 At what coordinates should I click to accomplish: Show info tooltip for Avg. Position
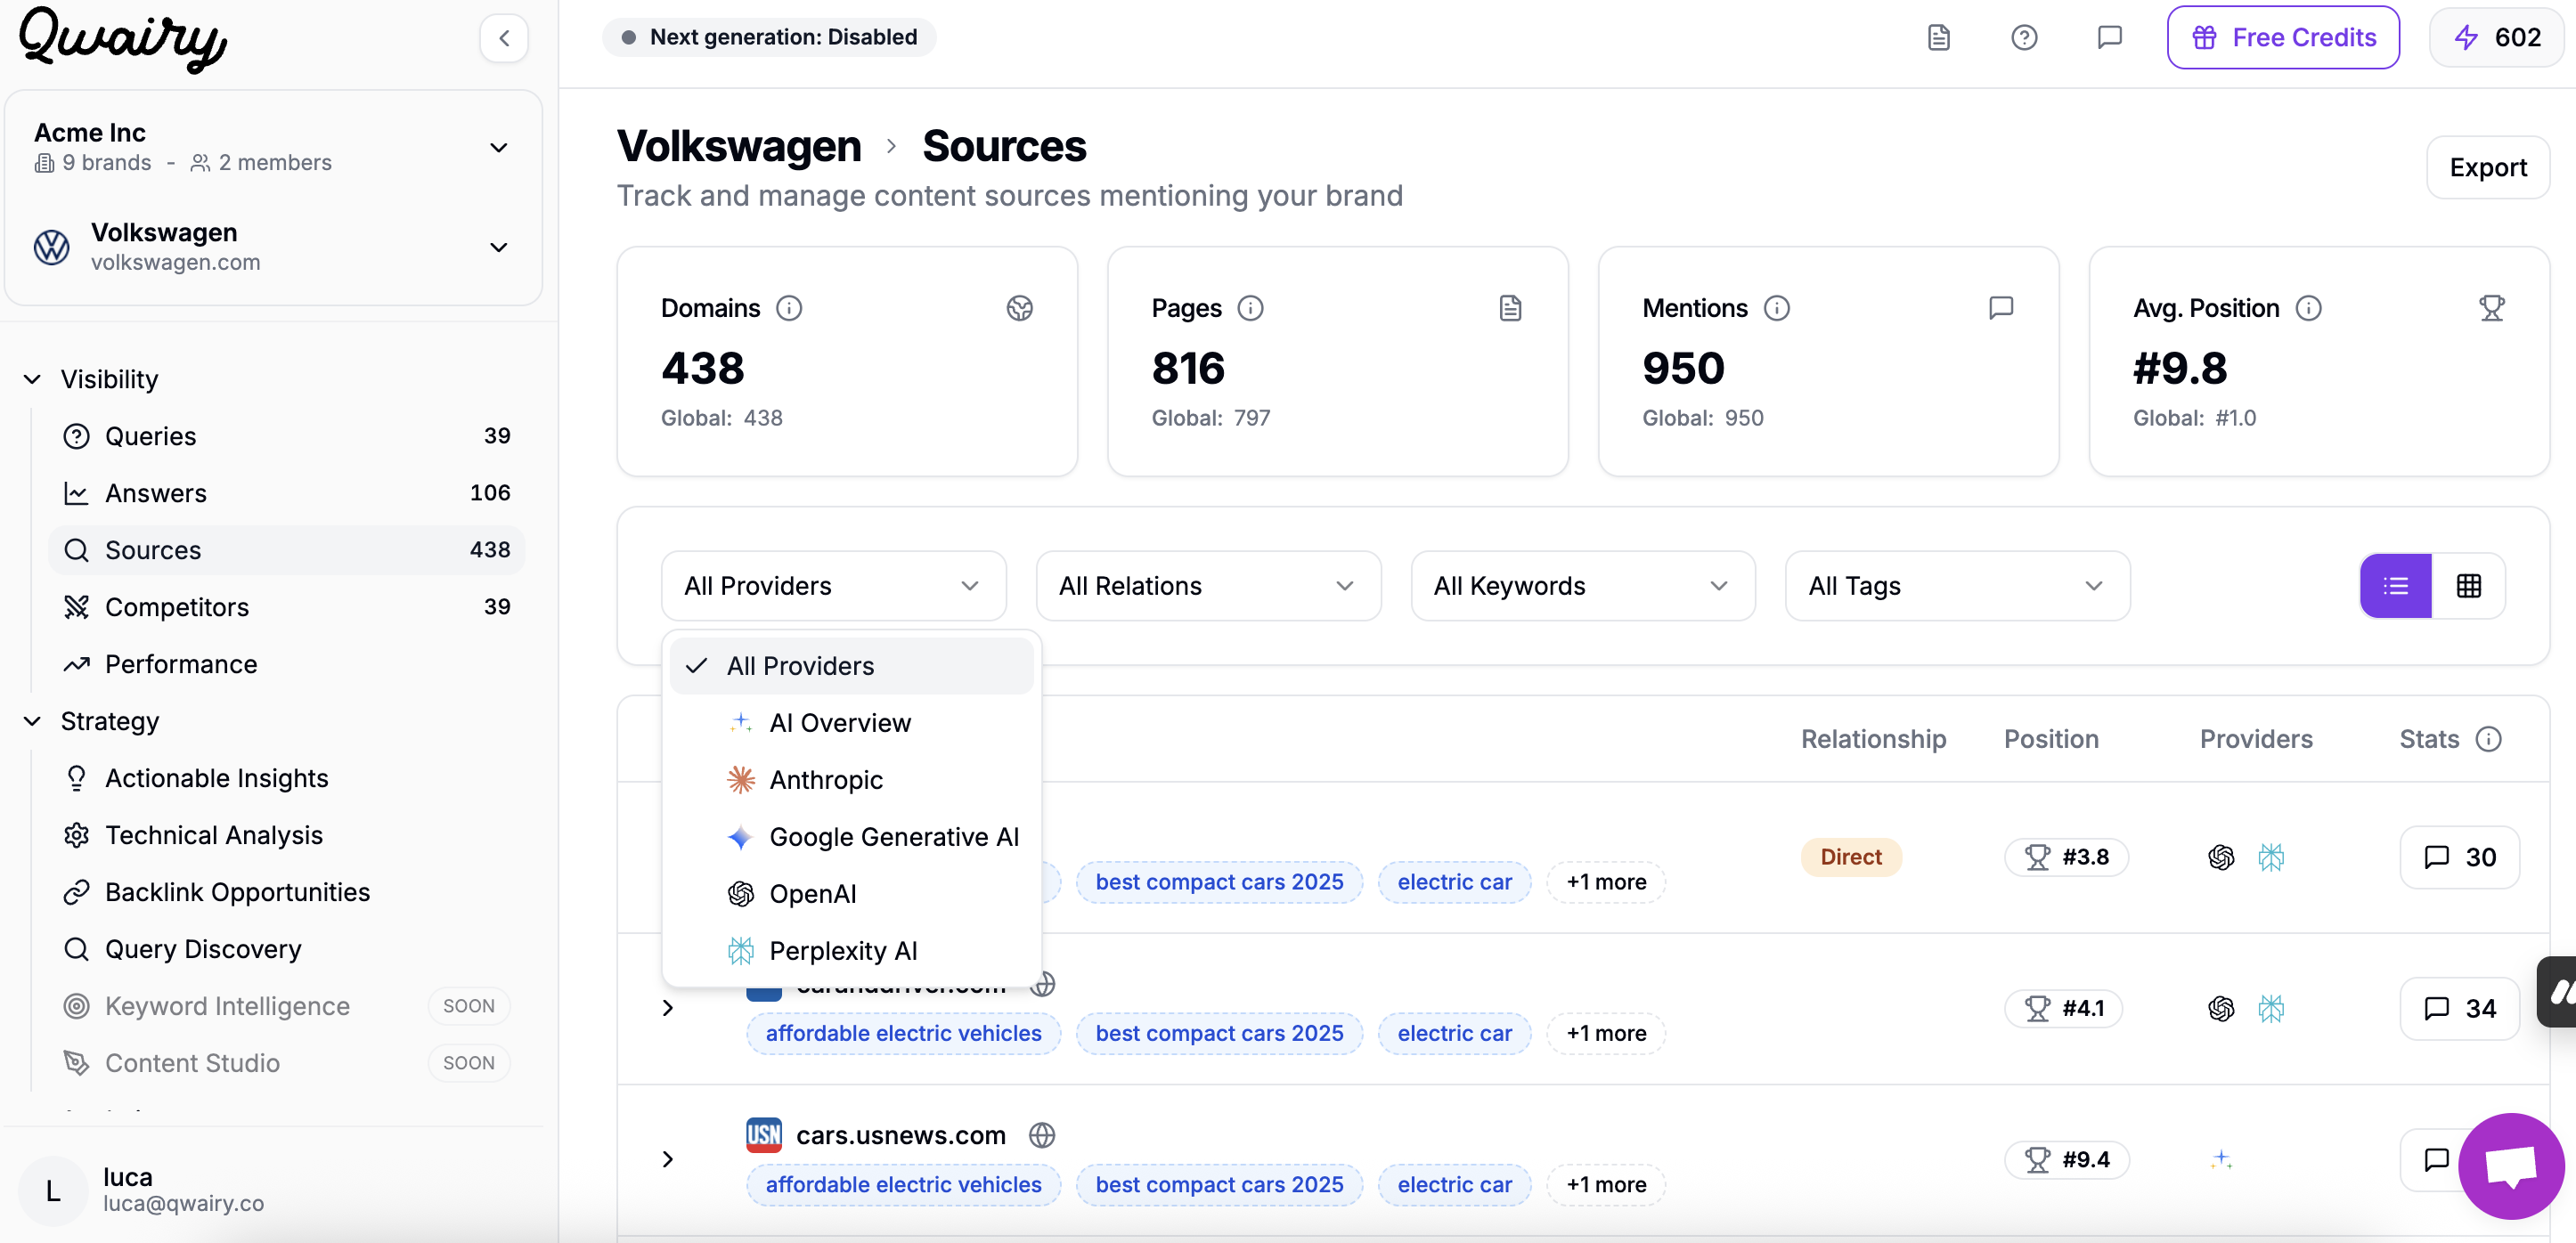tap(2308, 308)
